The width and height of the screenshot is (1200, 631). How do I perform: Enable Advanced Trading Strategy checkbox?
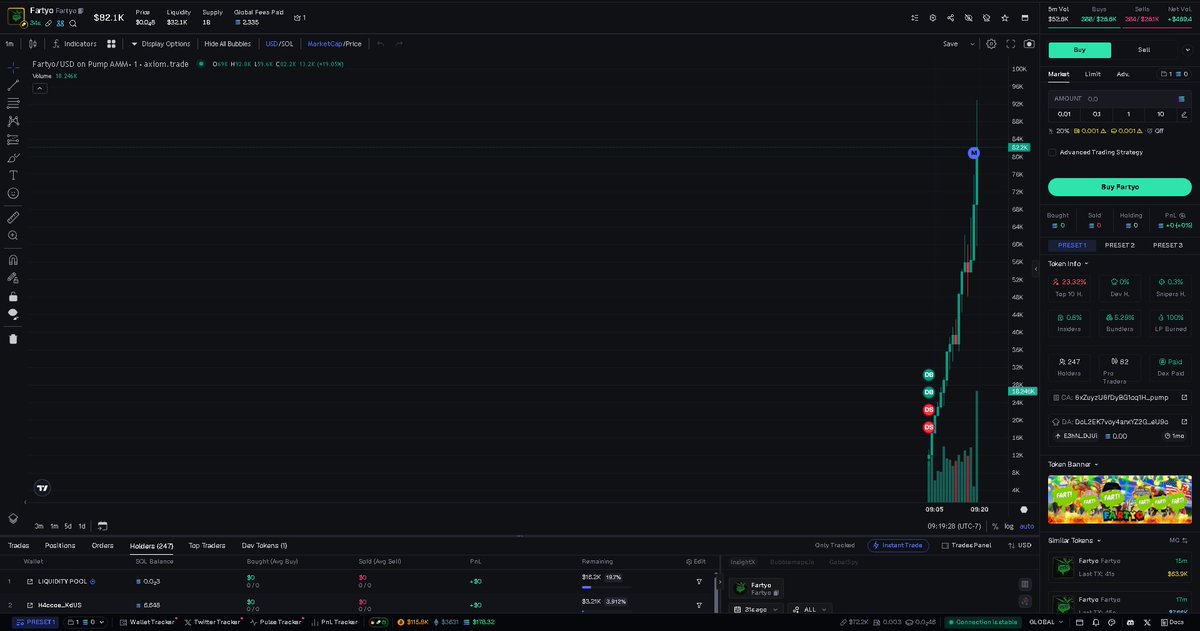[1052, 152]
